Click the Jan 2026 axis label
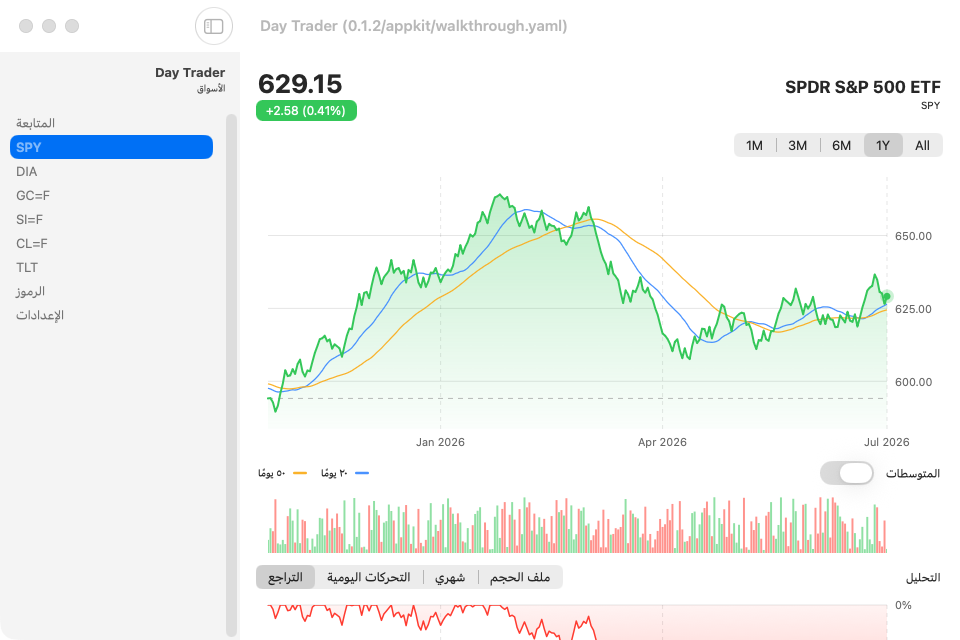This screenshot has width=960, height=640. 440,442
